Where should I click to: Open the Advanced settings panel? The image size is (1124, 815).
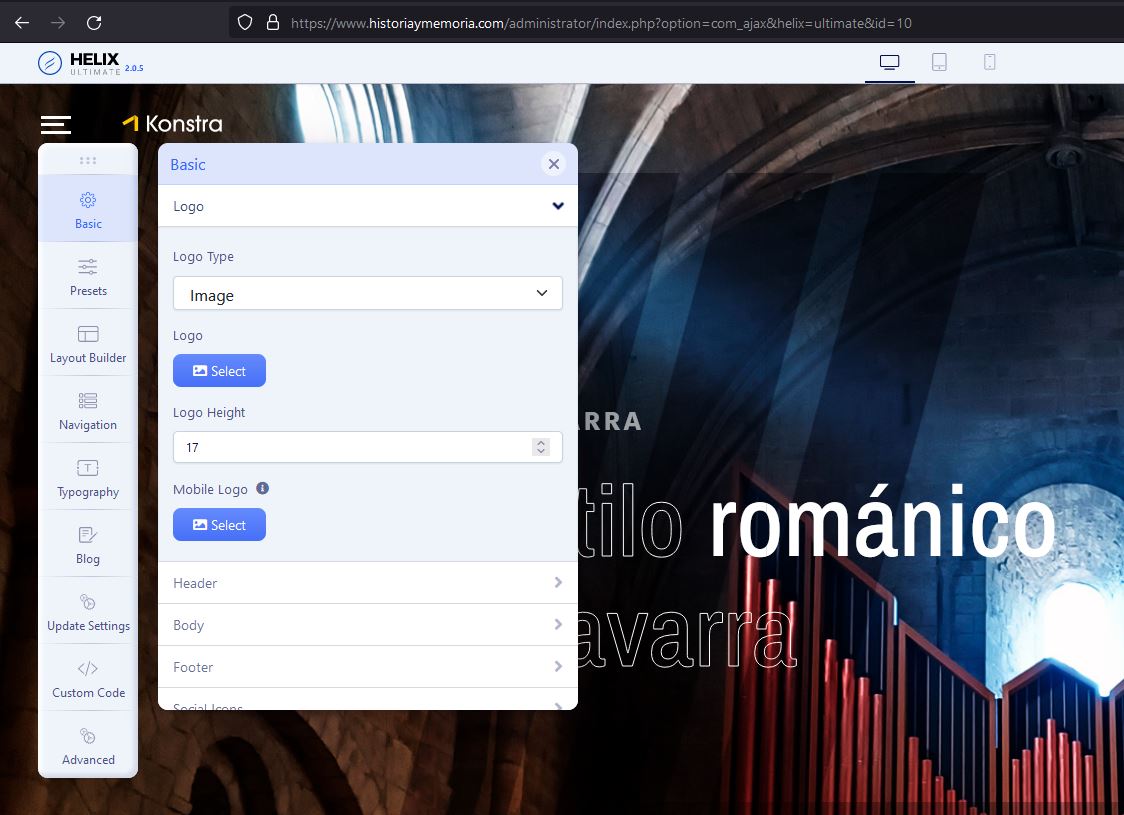[88, 744]
